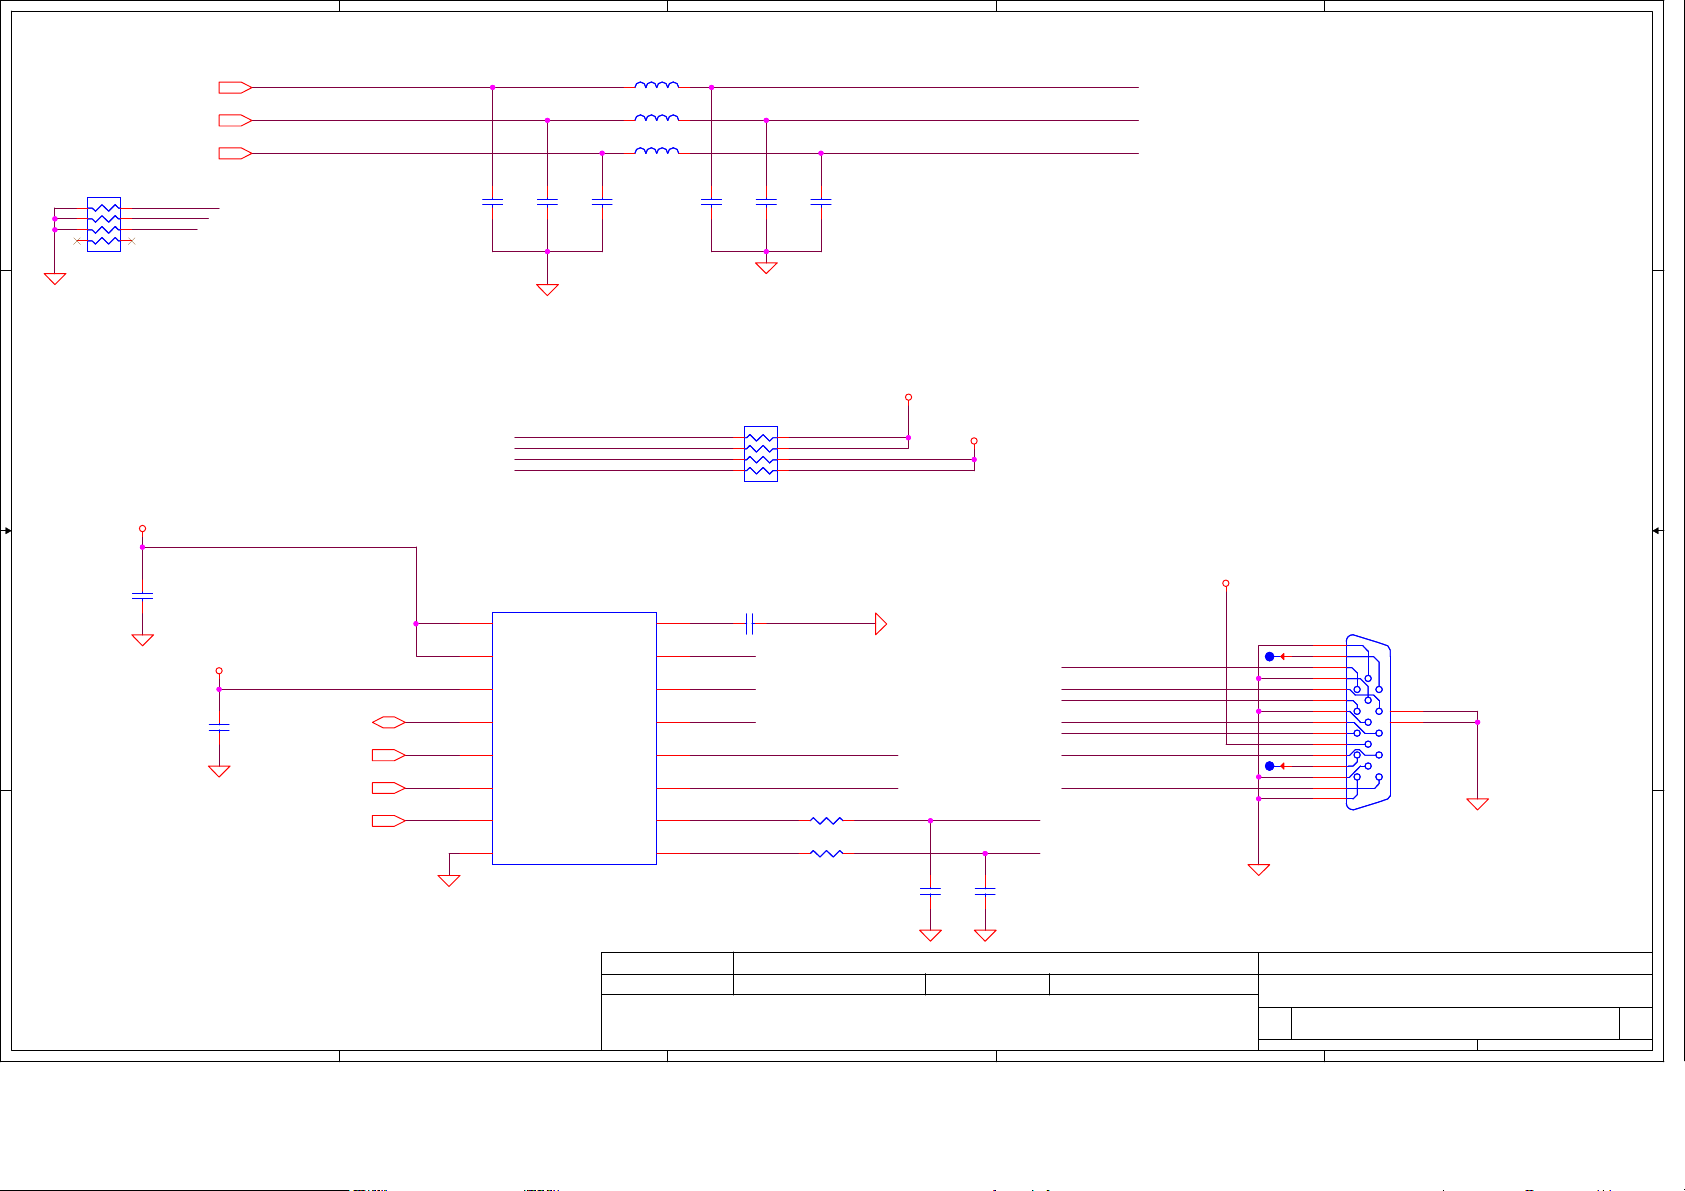Select the bidirectional hexagon port beside the IC
This screenshot has width=1685, height=1191.
pyautogui.click(x=388, y=722)
